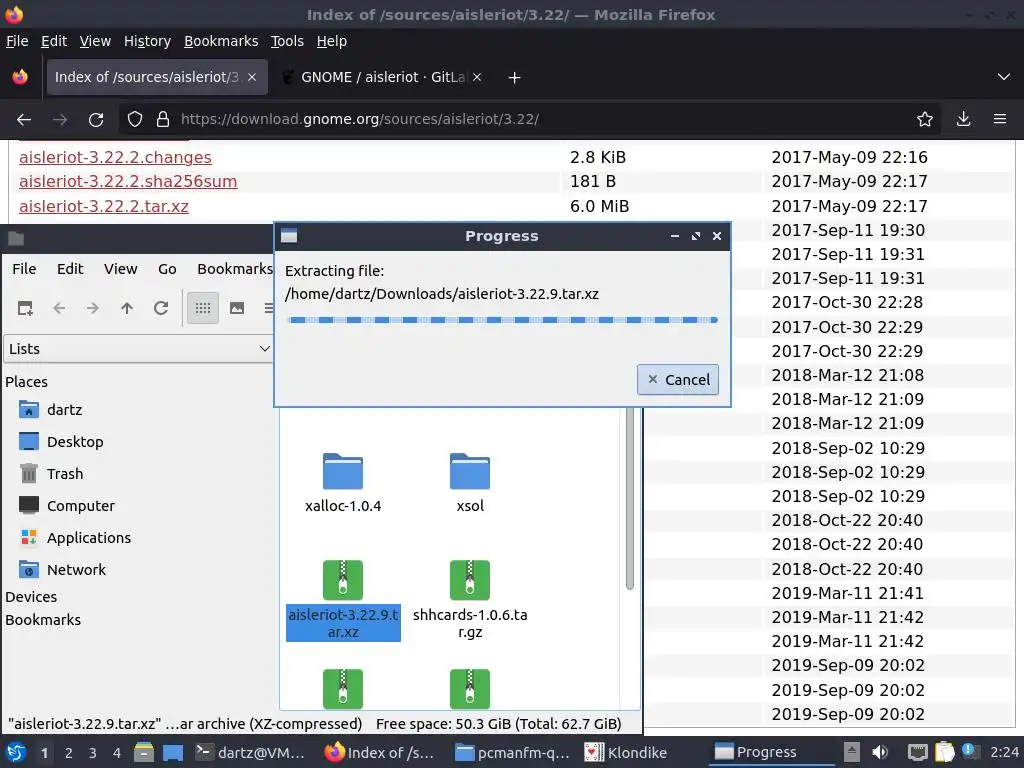Switch to workspace 2

pos(69,753)
